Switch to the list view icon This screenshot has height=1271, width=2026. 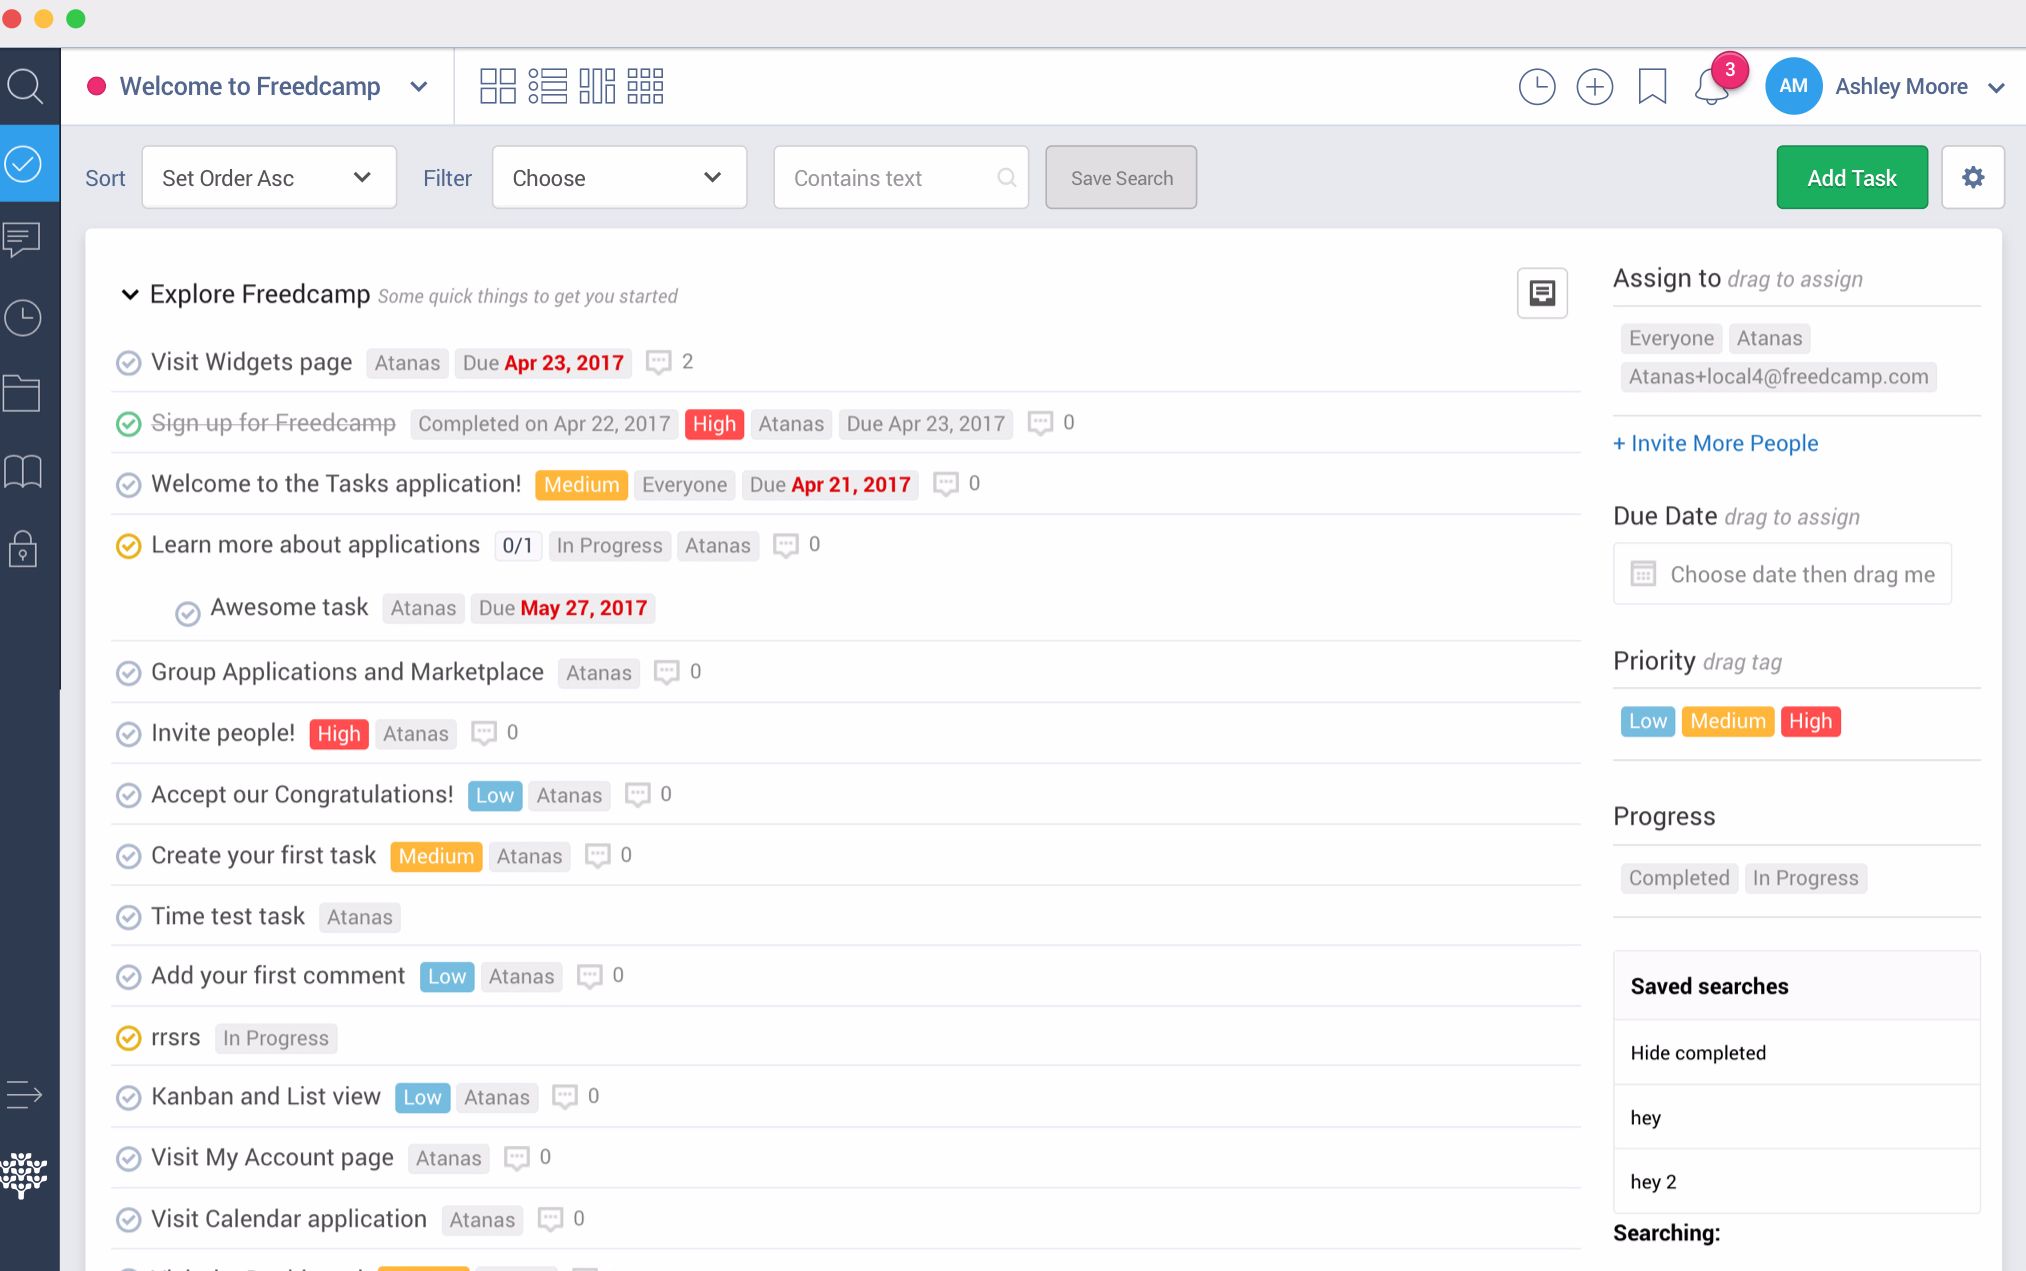(547, 86)
